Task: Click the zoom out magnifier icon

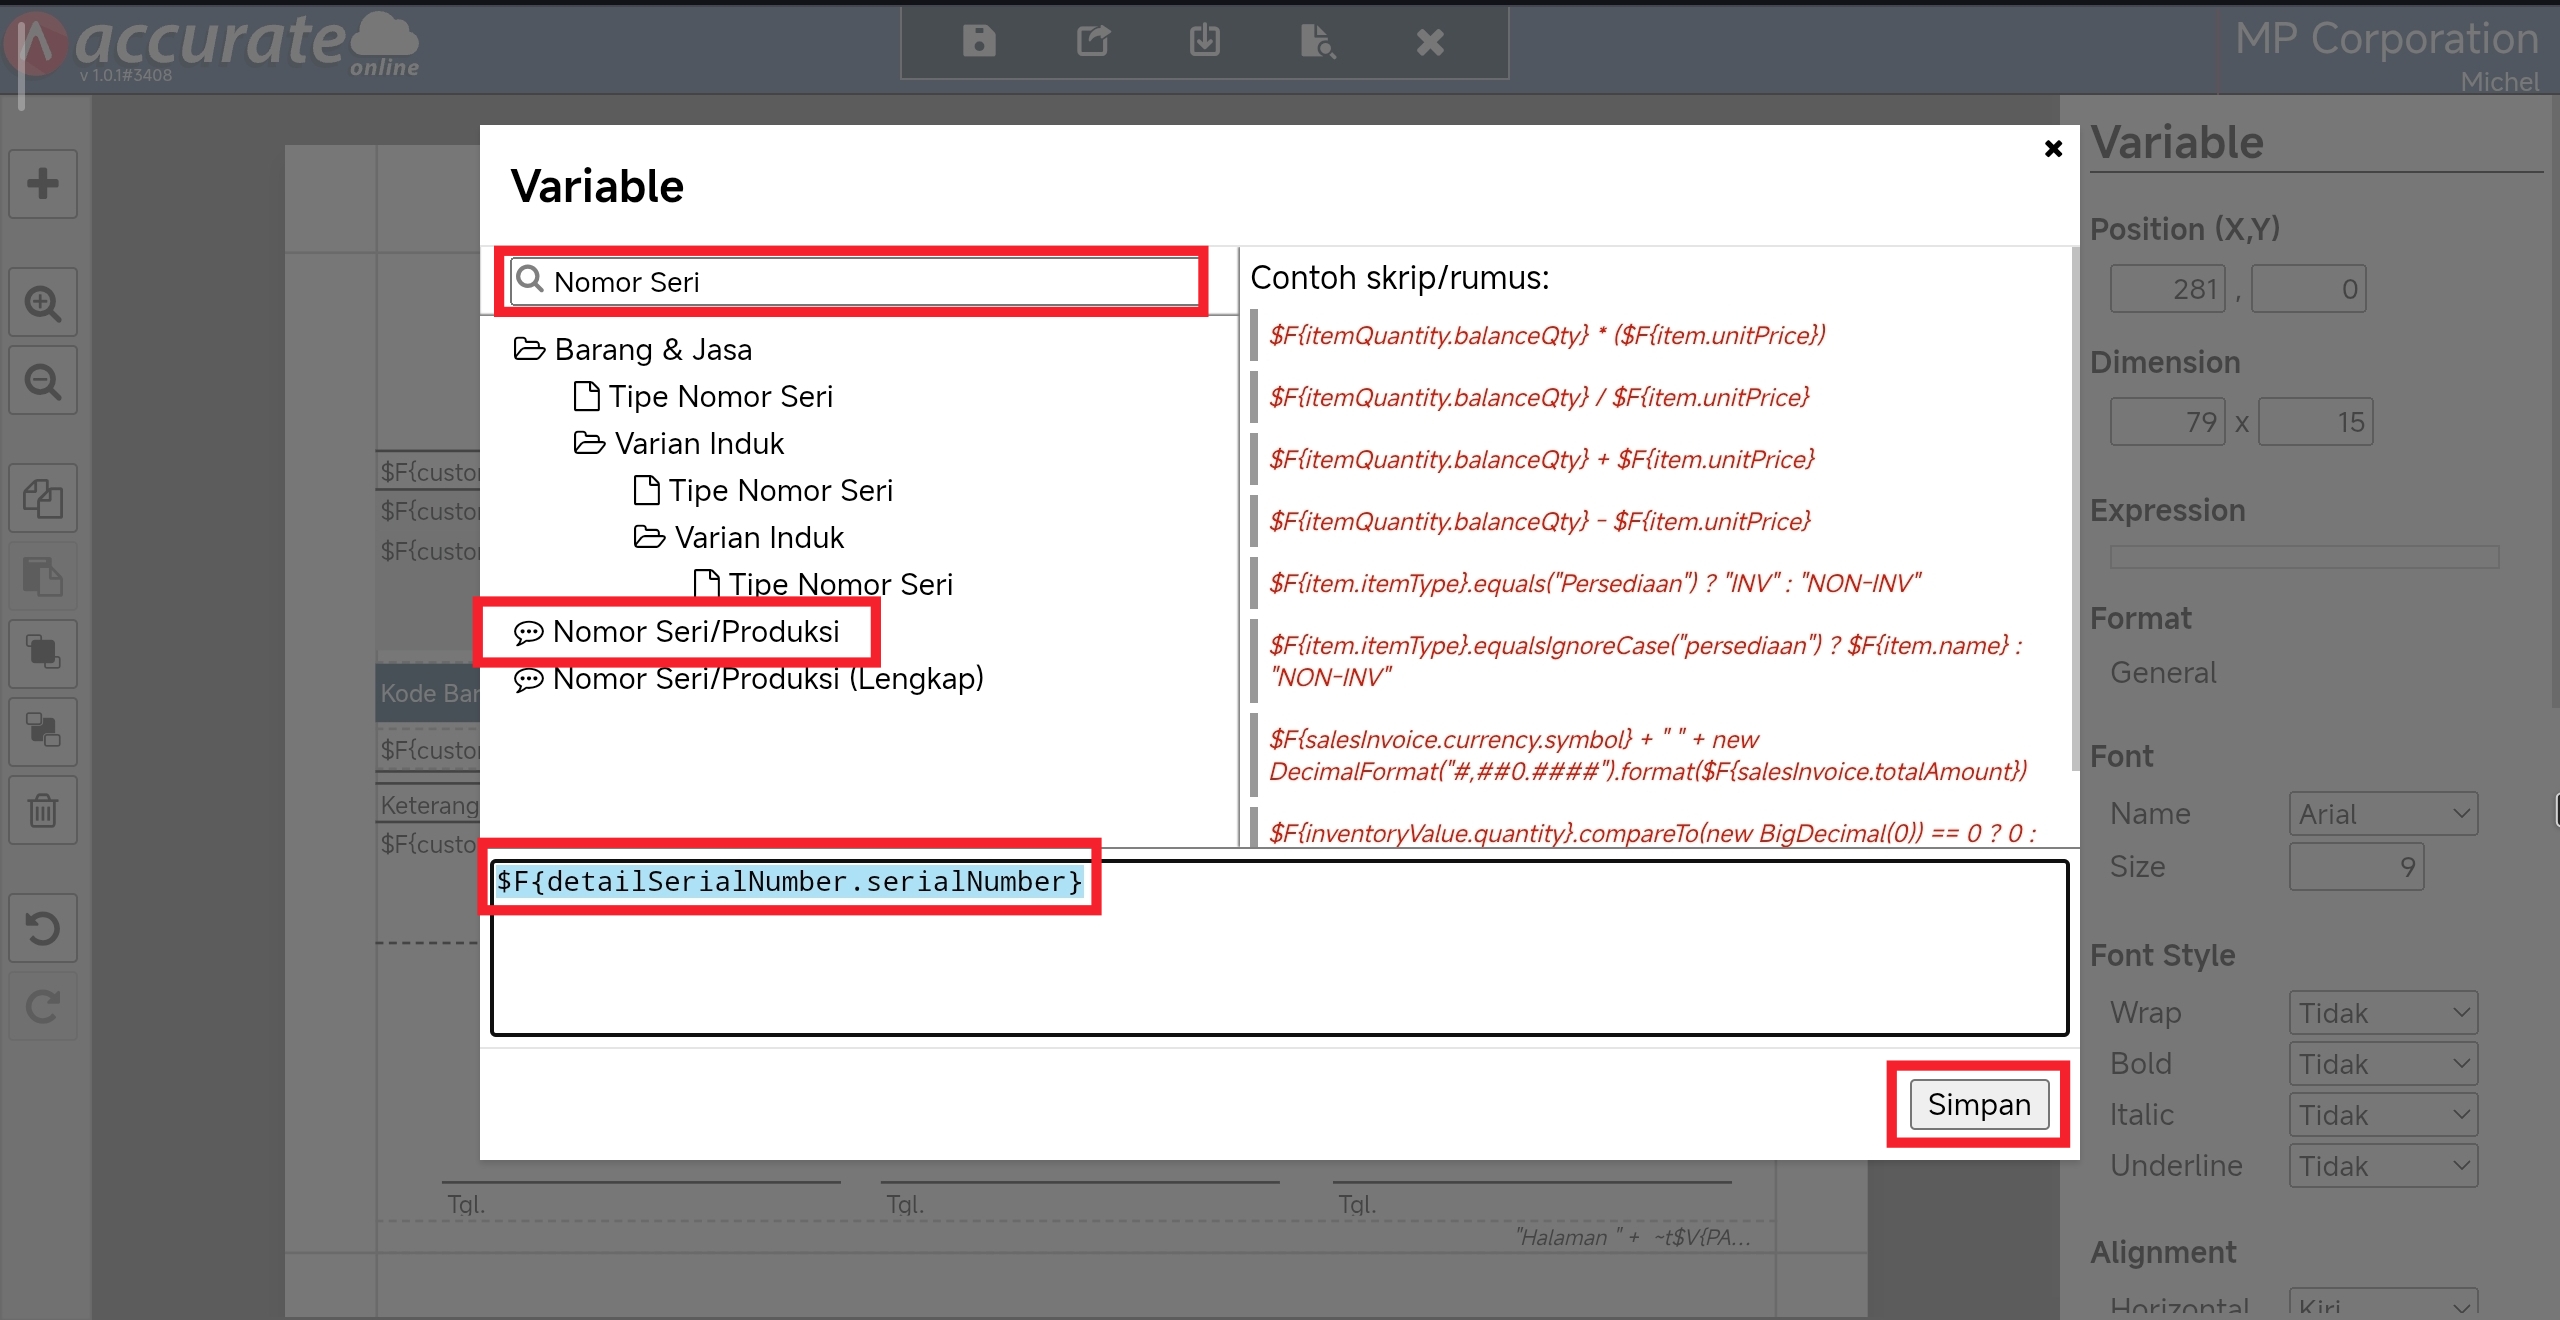Action: 43,381
